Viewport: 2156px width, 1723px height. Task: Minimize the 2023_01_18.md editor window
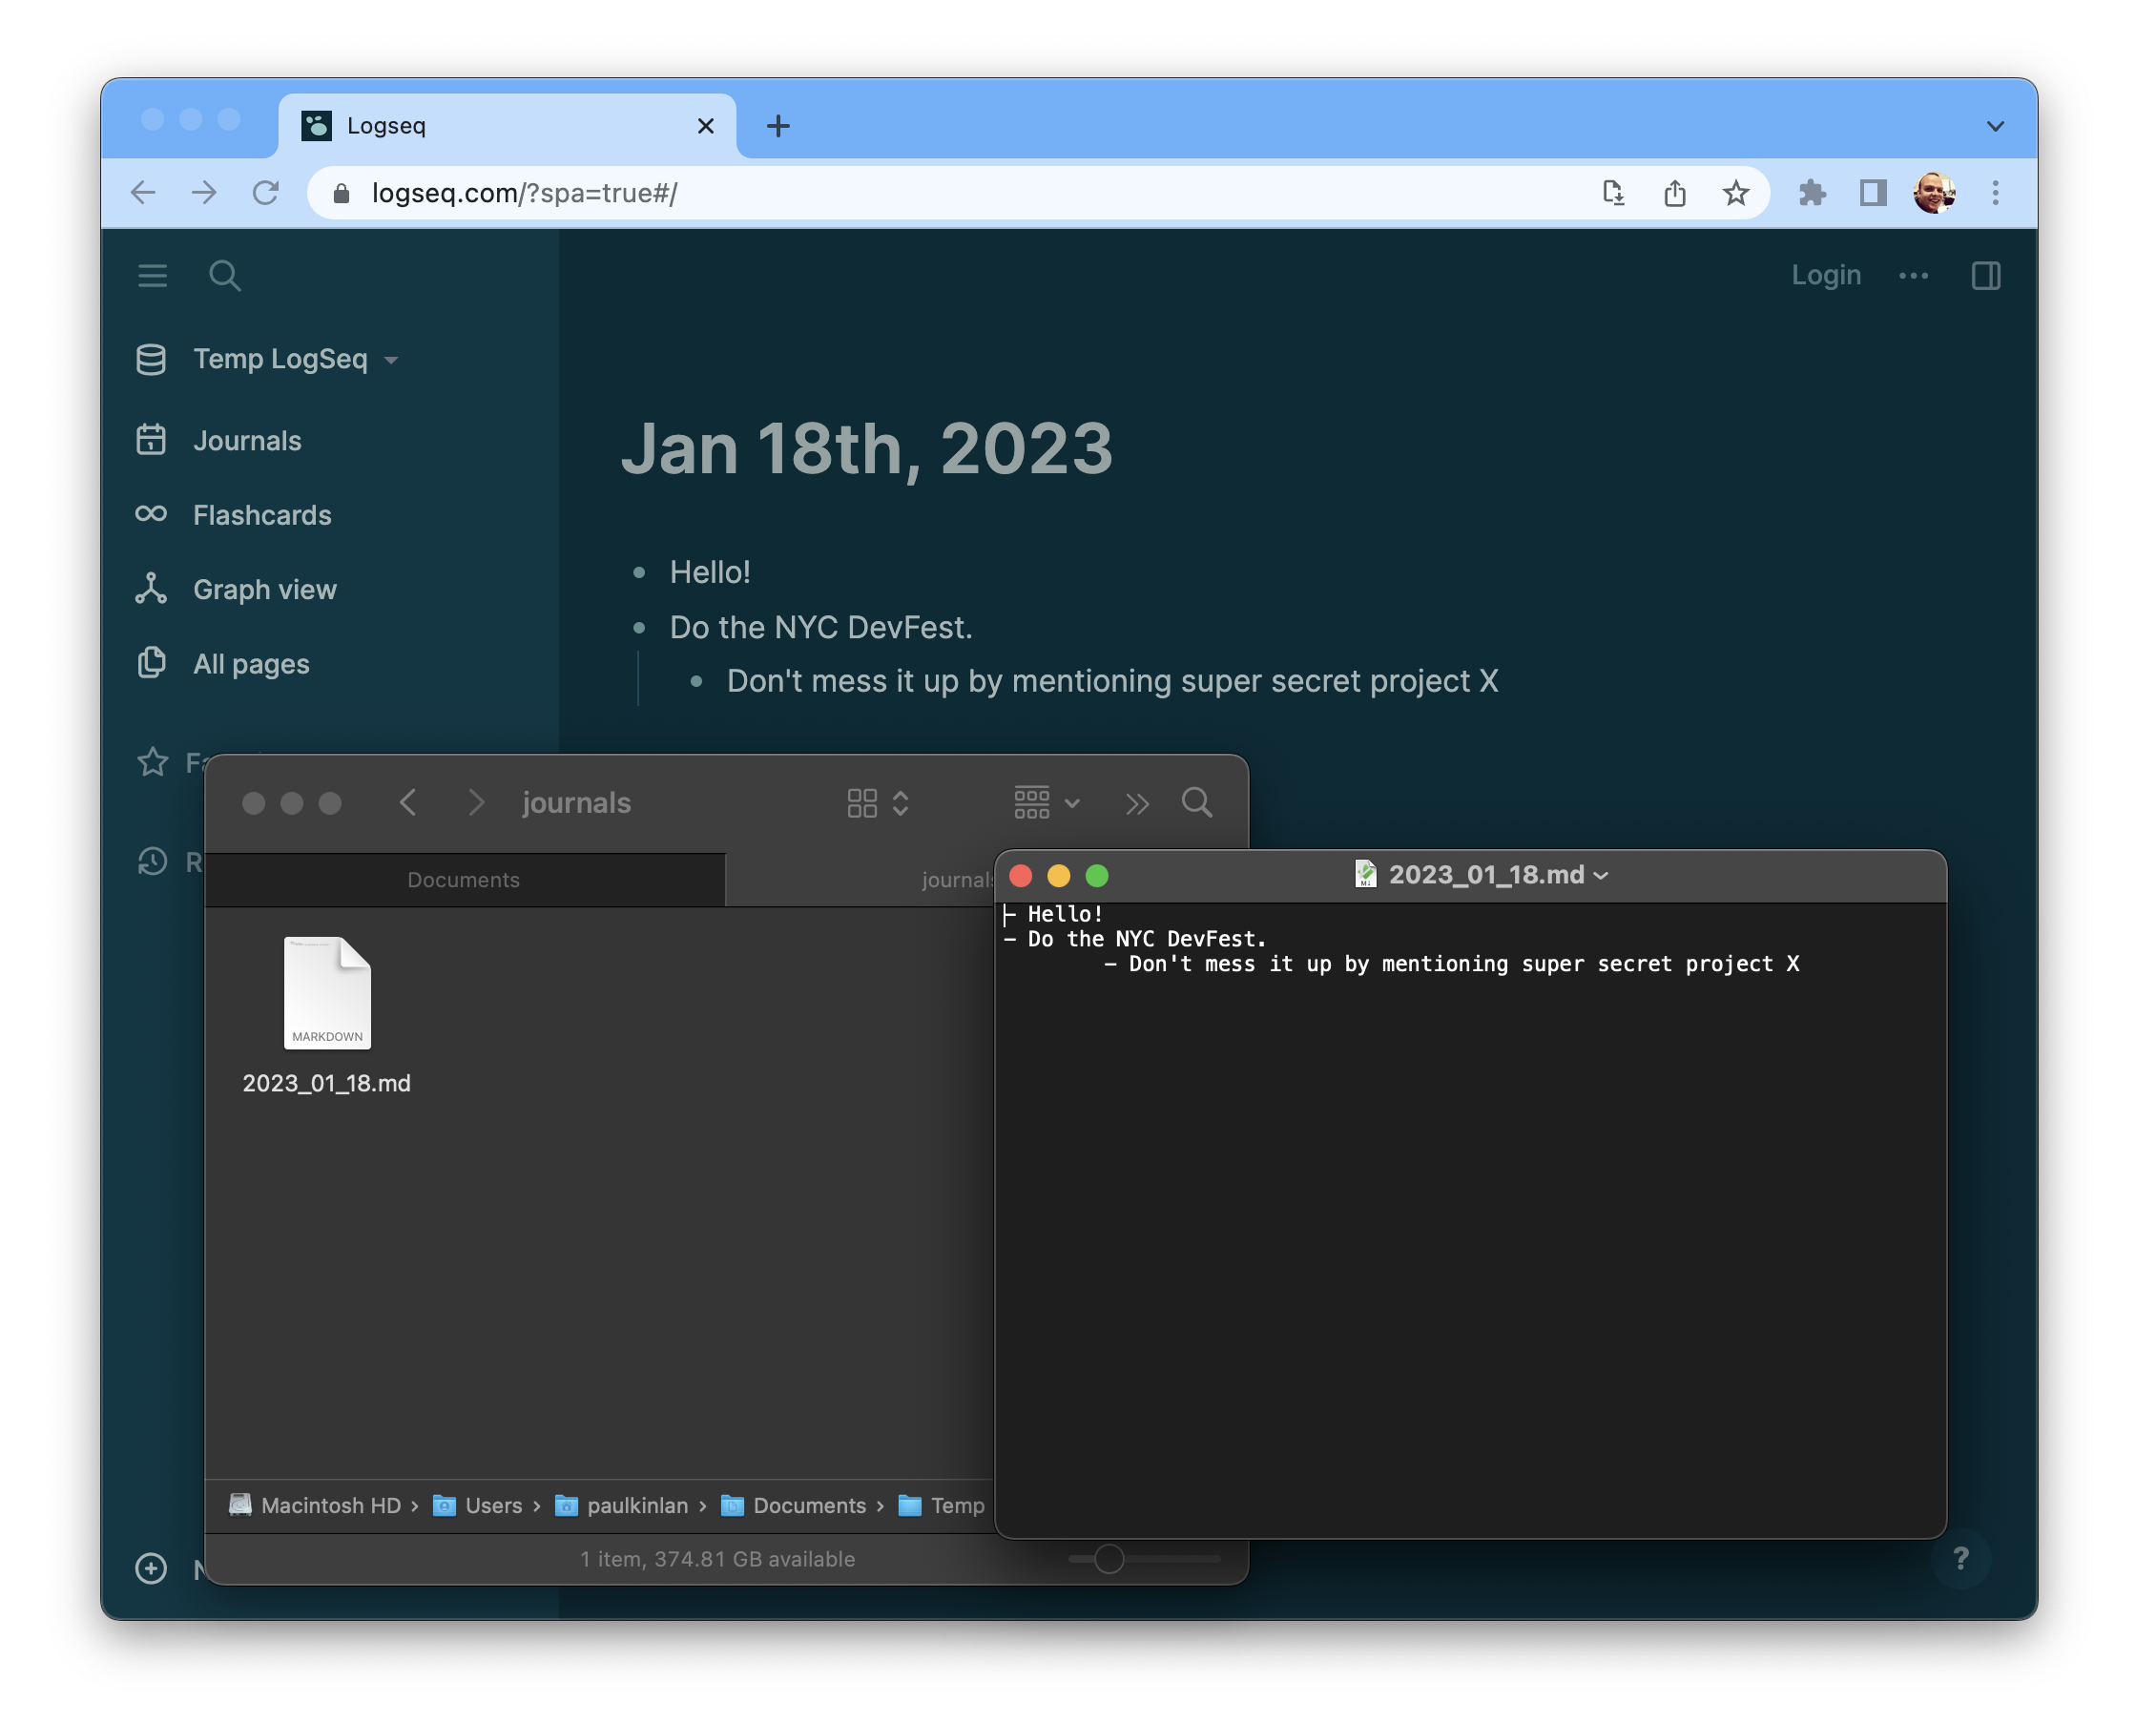[1059, 876]
